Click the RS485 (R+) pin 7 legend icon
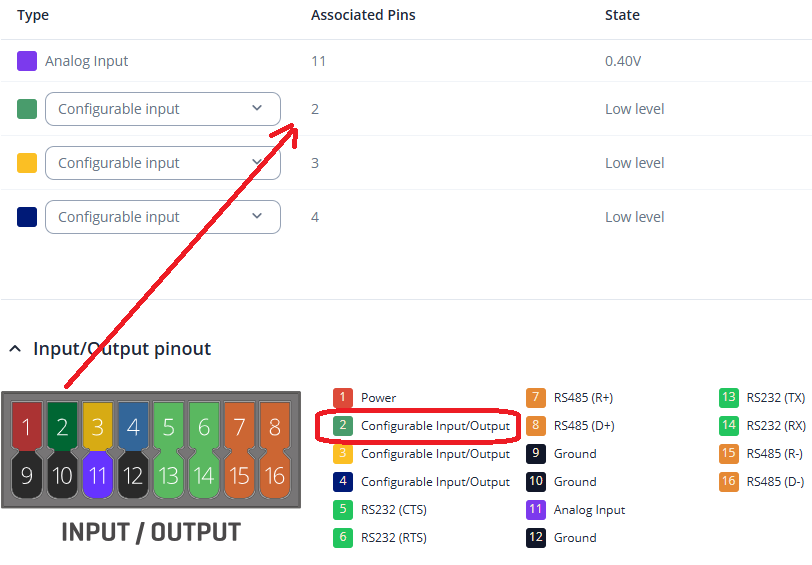The height and width of the screenshot is (565, 812). click(536, 398)
